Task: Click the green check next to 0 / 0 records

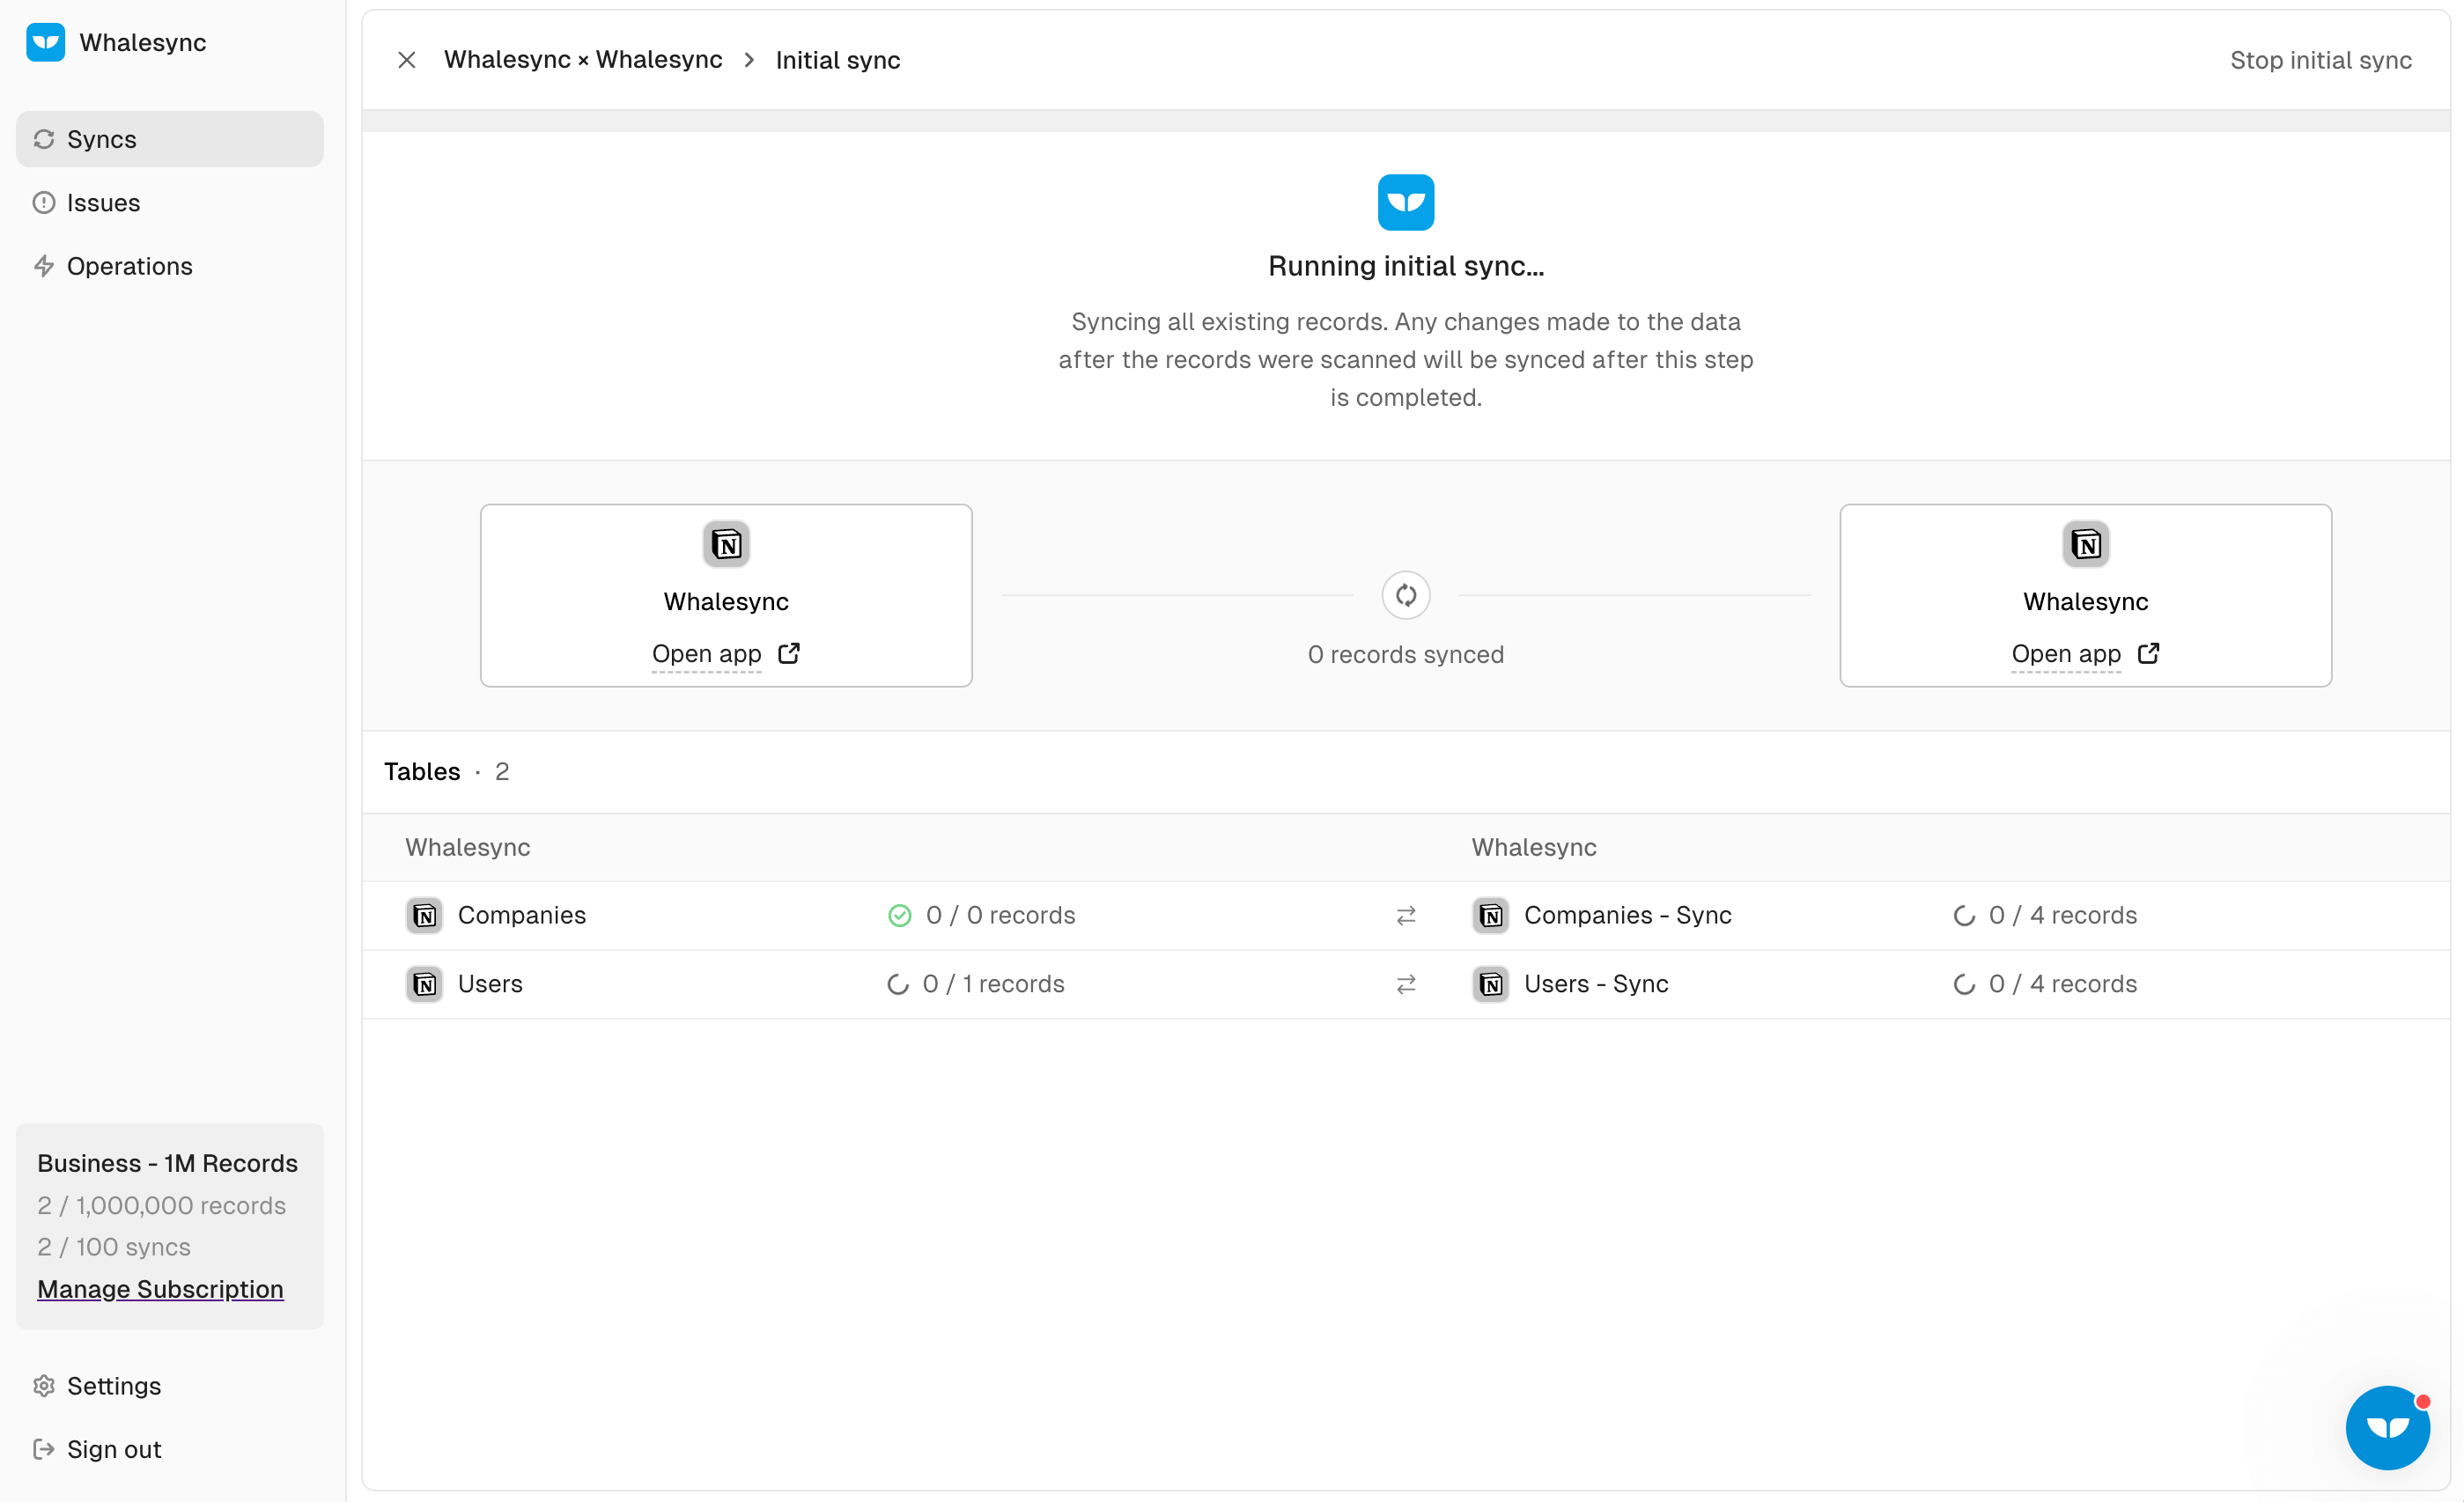Action: 900,916
